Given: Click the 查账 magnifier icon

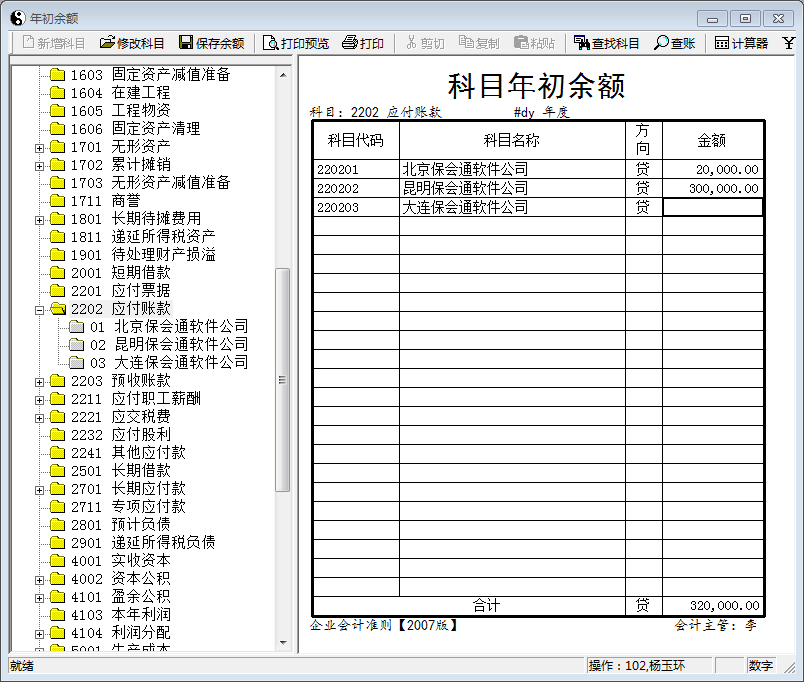Looking at the screenshot, I should point(661,43).
